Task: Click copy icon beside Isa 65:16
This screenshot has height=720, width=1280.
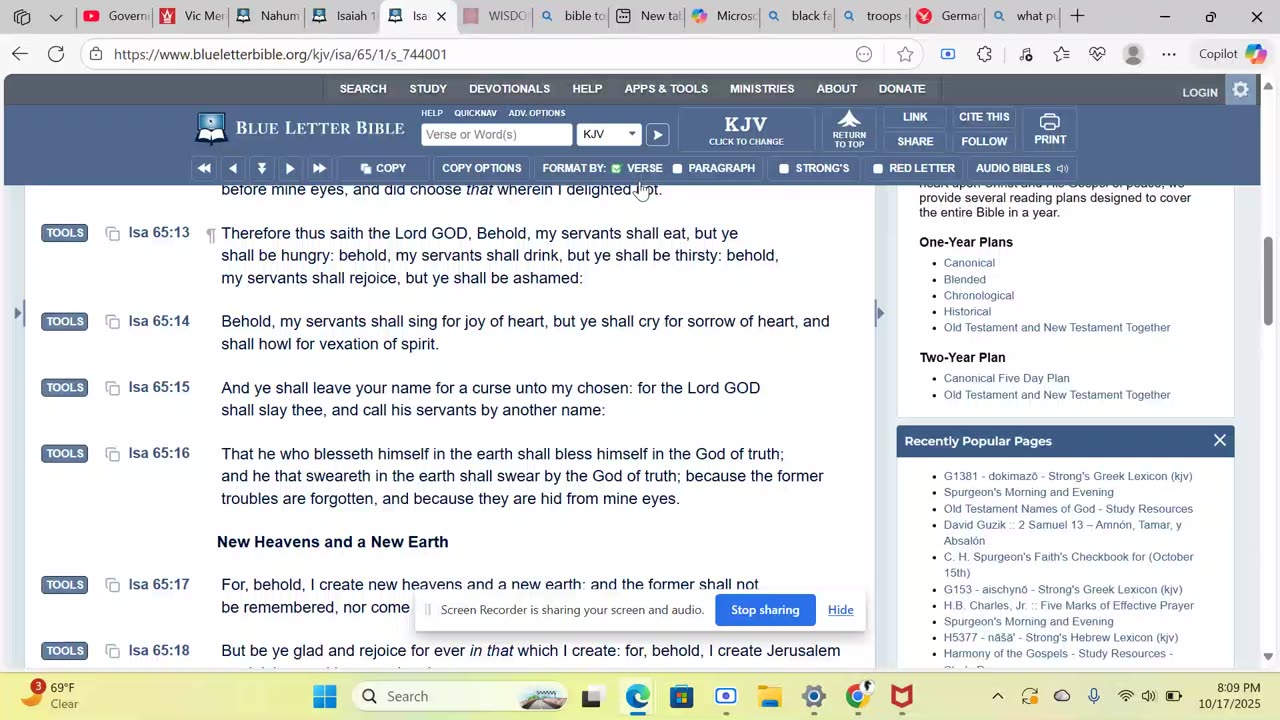Action: (x=113, y=453)
